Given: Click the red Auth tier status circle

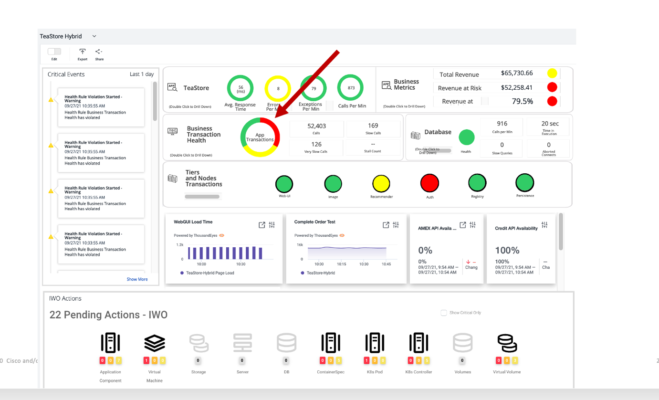Looking at the screenshot, I should coord(428,184).
